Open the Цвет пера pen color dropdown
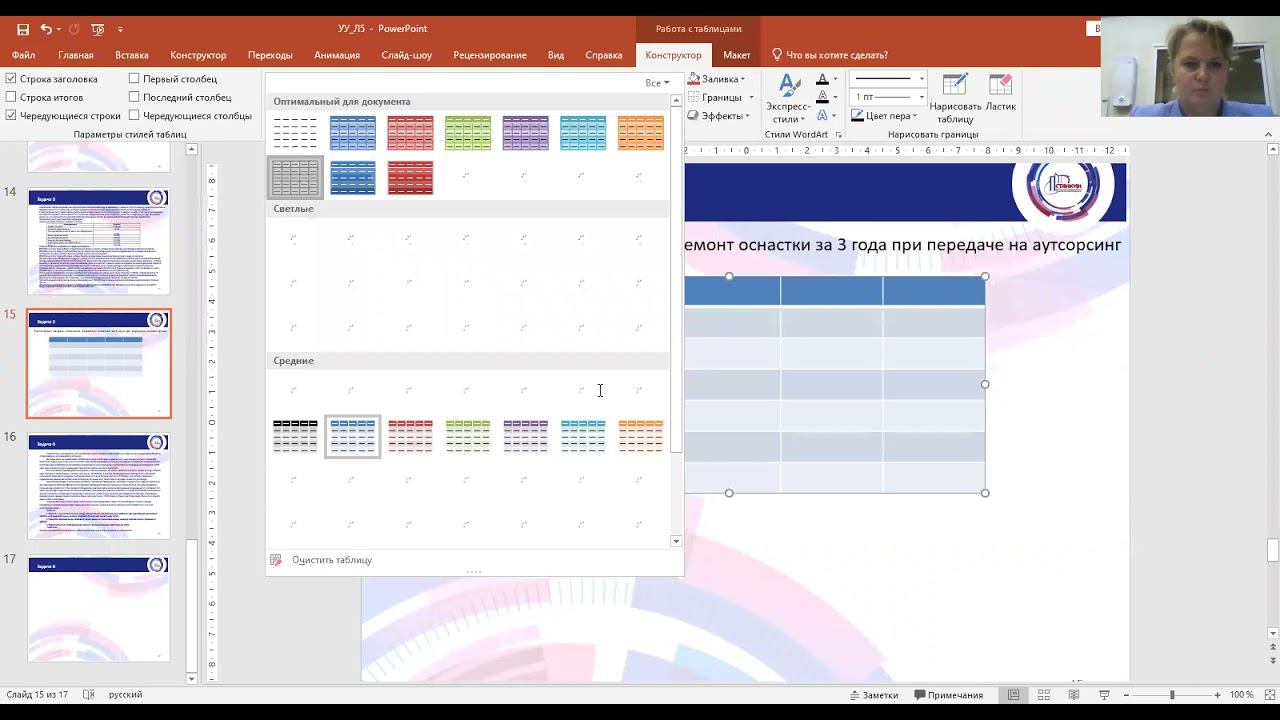This screenshot has height=720, width=1280. coord(885,116)
